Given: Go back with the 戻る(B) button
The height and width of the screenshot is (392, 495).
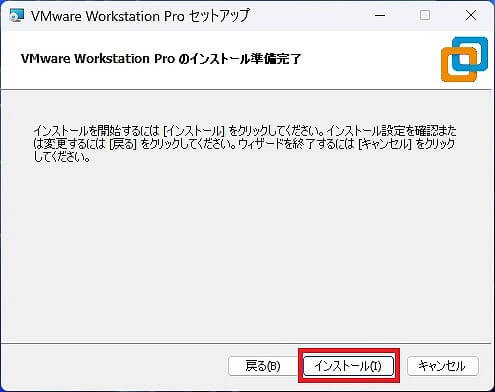Looking at the screenshot, I should coord(263,366).
